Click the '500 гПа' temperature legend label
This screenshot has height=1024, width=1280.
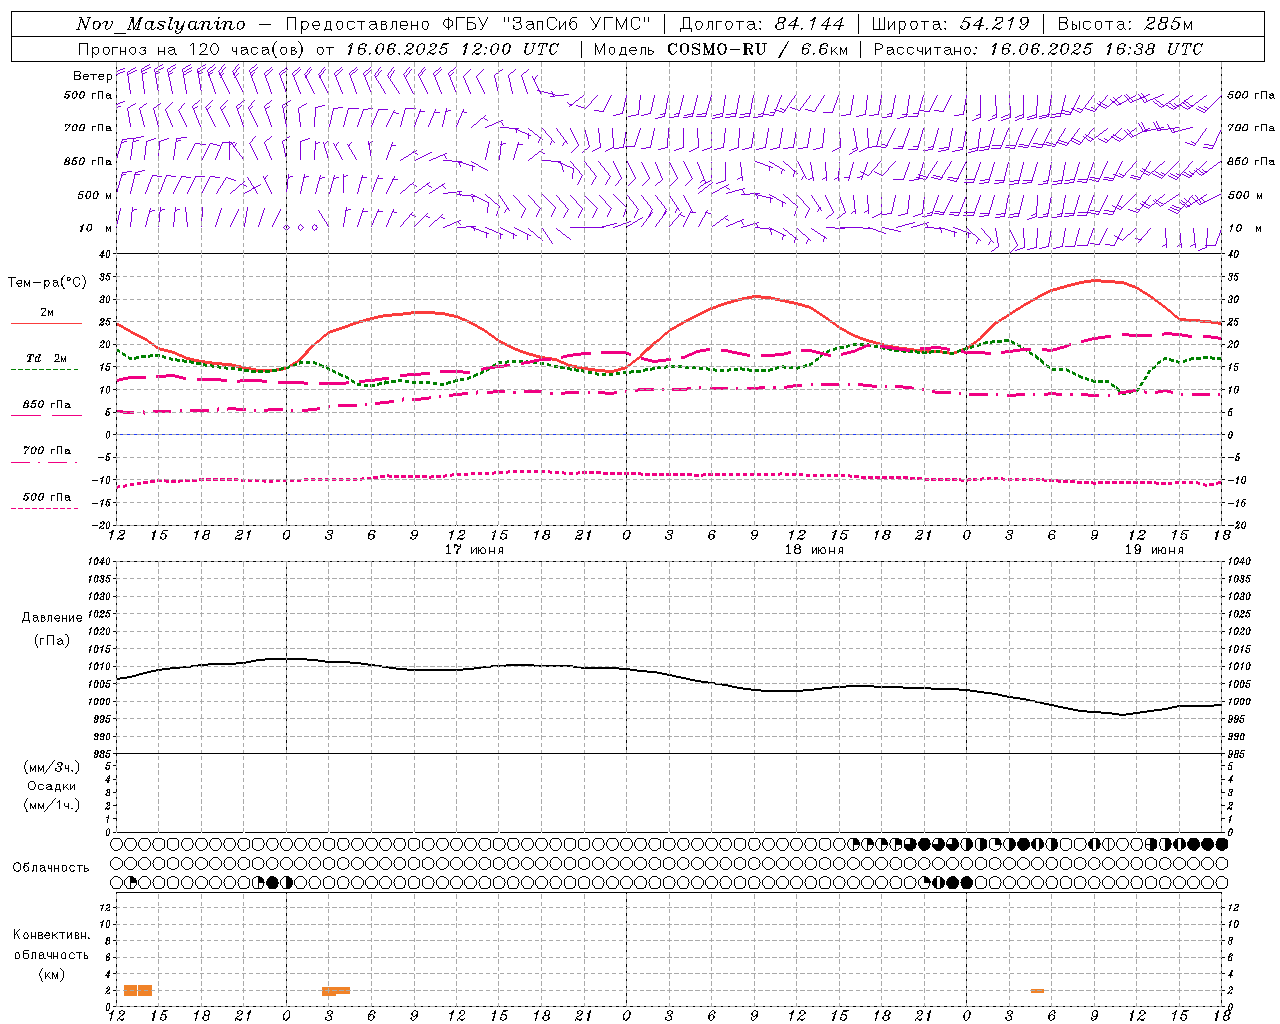(47, 497)
